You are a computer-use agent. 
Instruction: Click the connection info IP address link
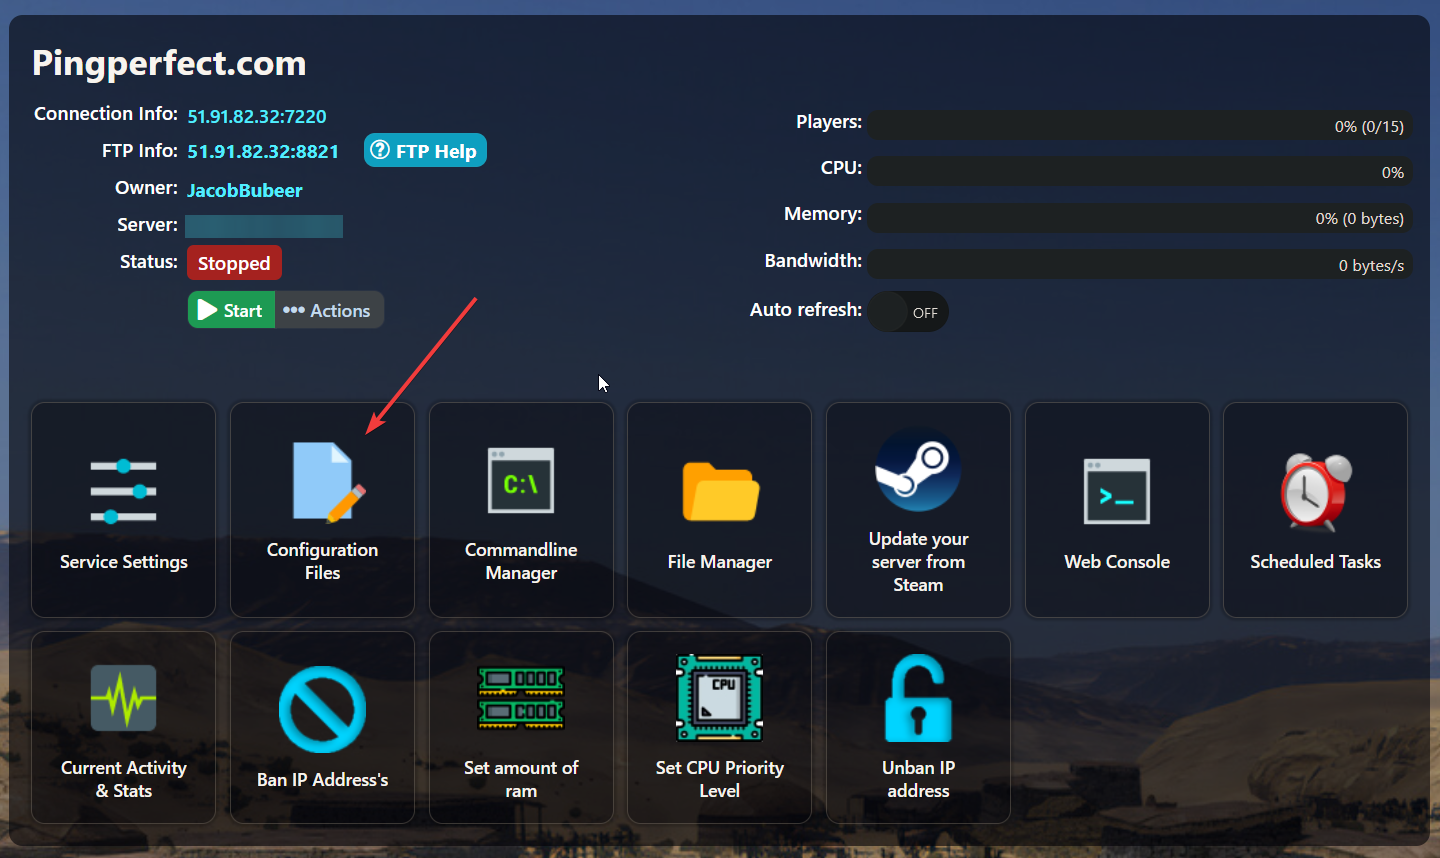[257, 116]
